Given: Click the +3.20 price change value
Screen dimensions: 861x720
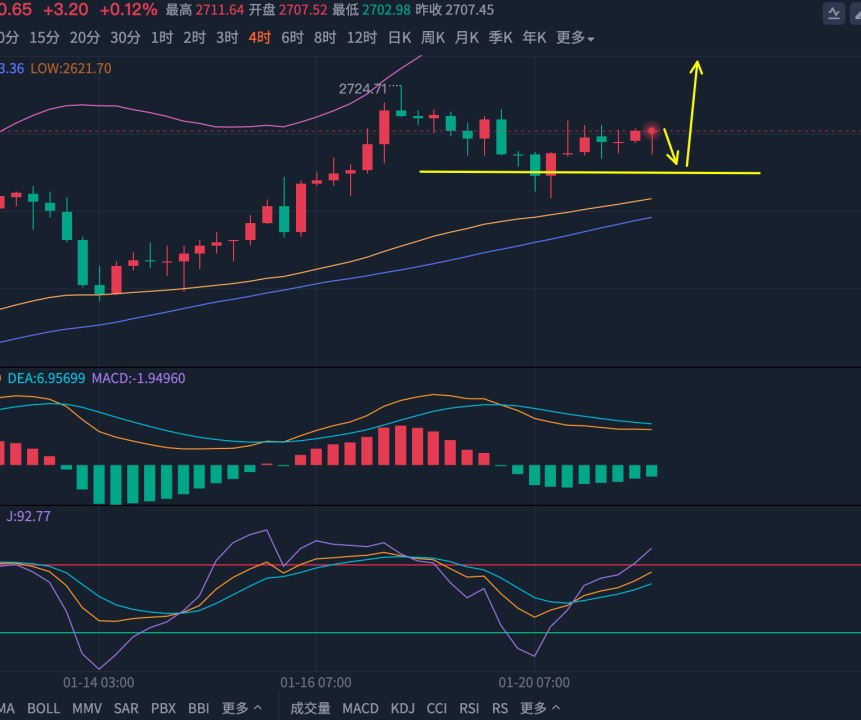Looking at the screenshot, I should tap(65, 10).
